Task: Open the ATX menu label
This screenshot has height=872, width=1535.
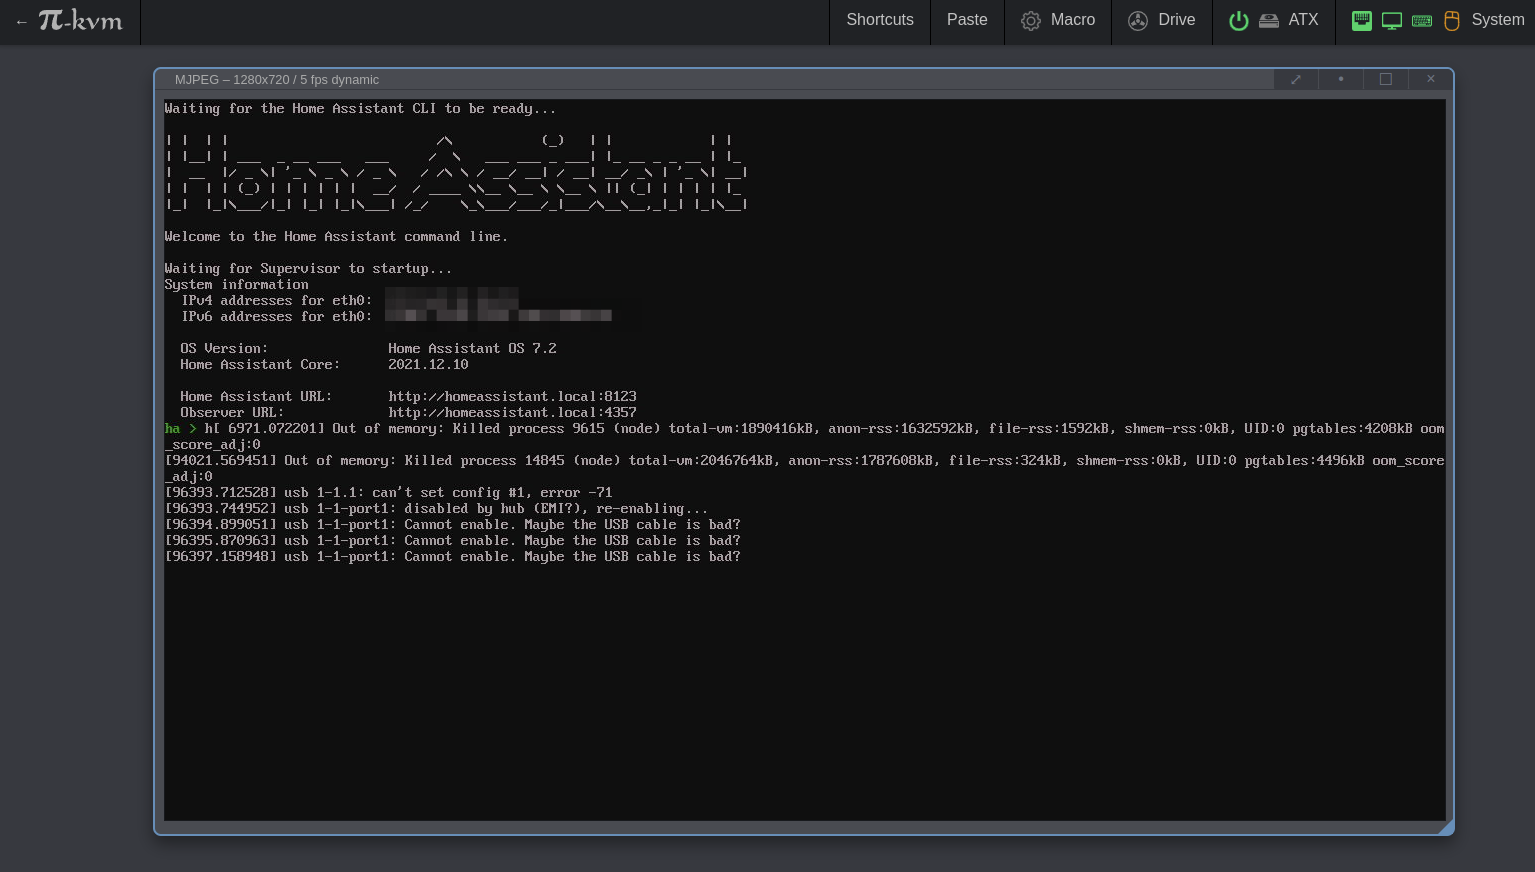Action: [x=1303, y=20]
